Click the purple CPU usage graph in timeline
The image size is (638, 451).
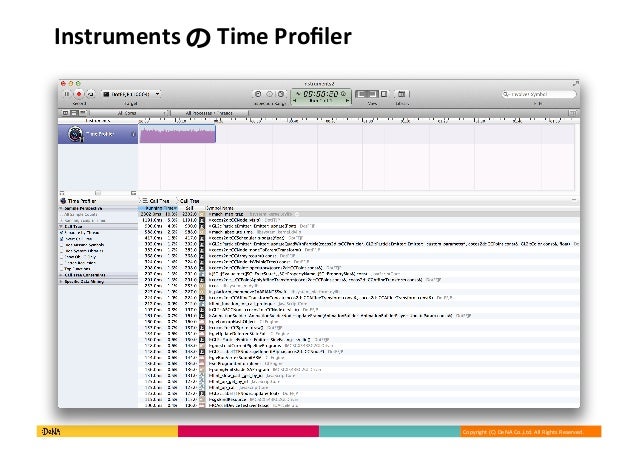177,134
